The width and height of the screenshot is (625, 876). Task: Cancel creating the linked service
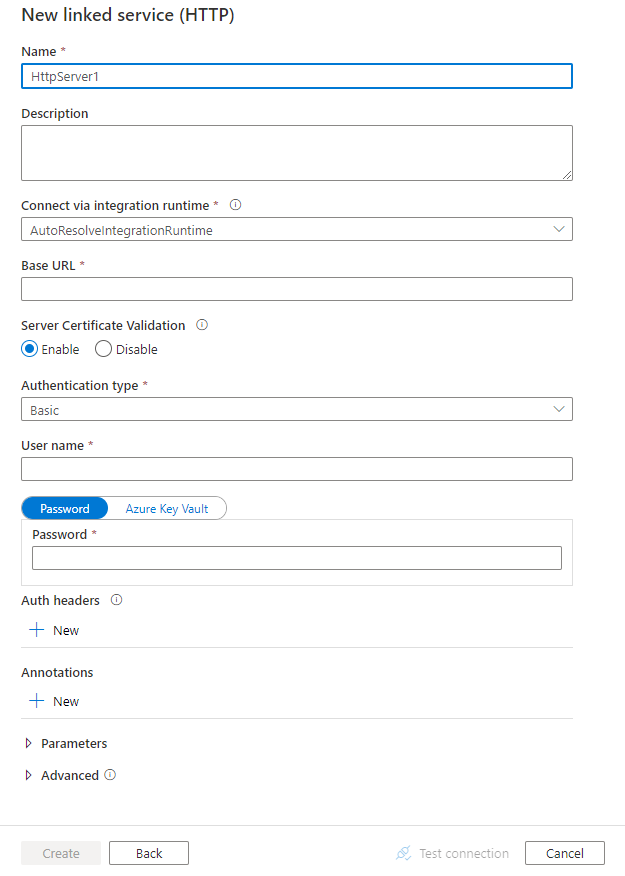[x=564, y=853]
